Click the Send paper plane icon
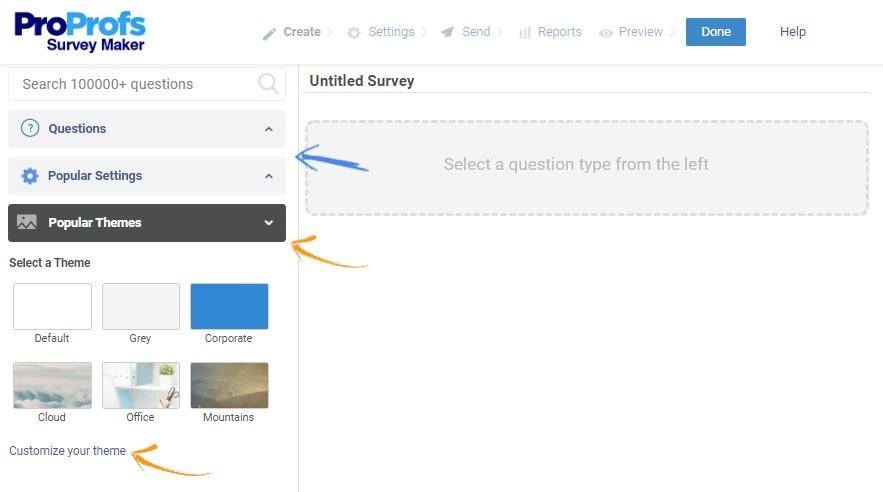 coord(447,32)
